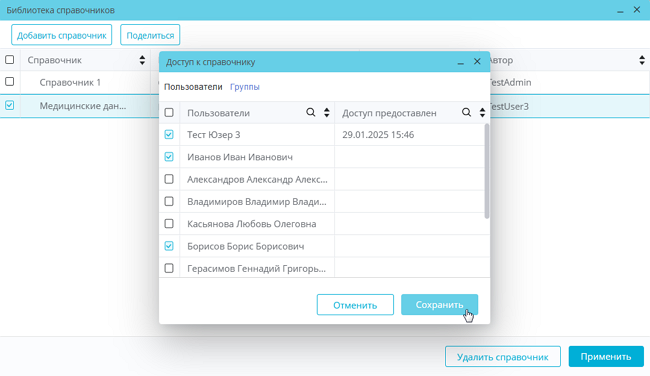Close the Доступ к справочнику dialog
Viewport: 650px width, 376px height.
point(477,61)
